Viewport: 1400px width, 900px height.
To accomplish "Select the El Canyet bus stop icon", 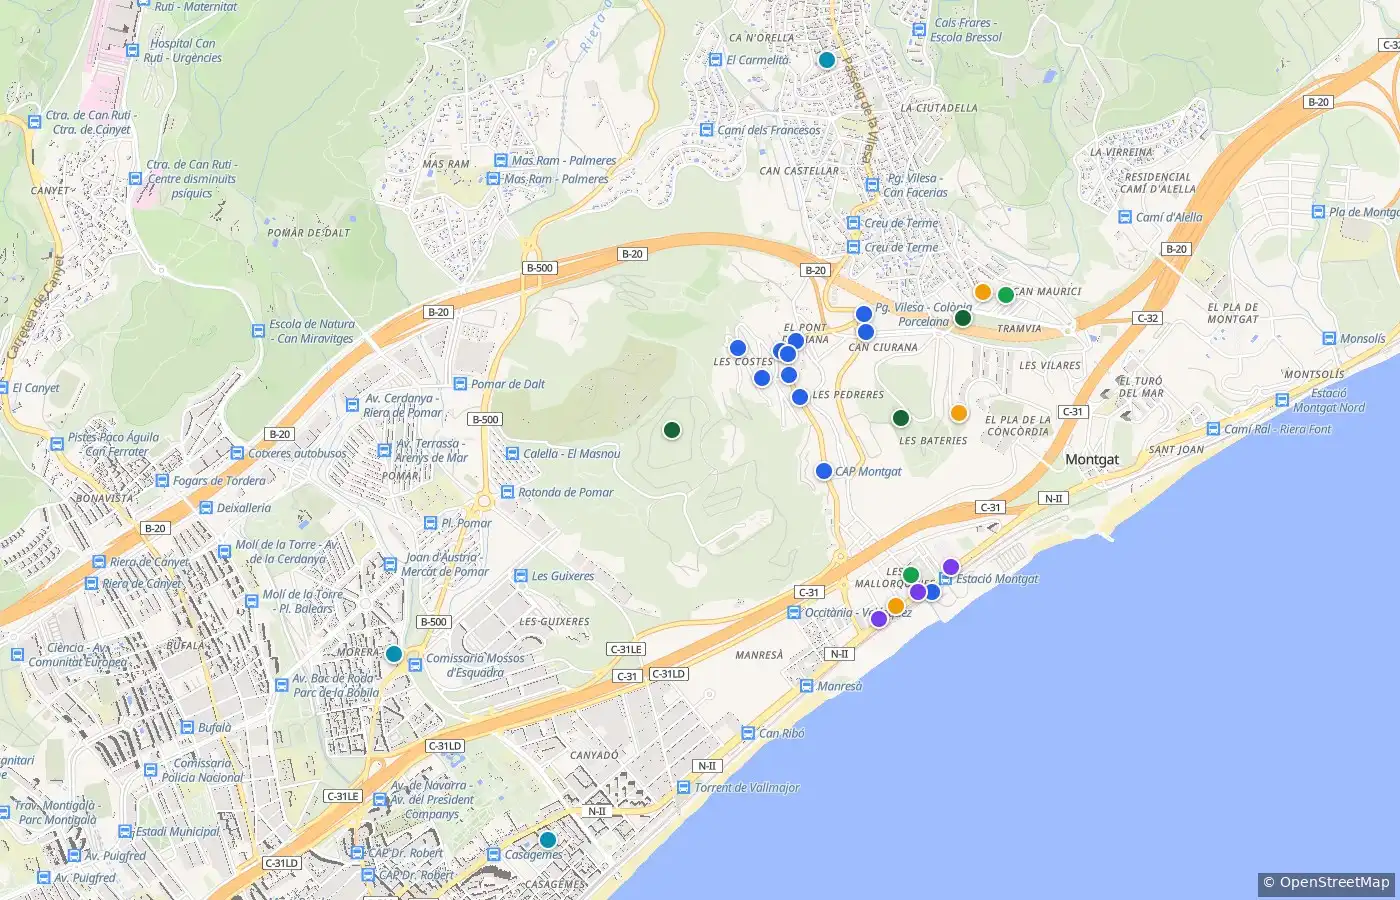I will pyautogui.click(x=3, y=388).
